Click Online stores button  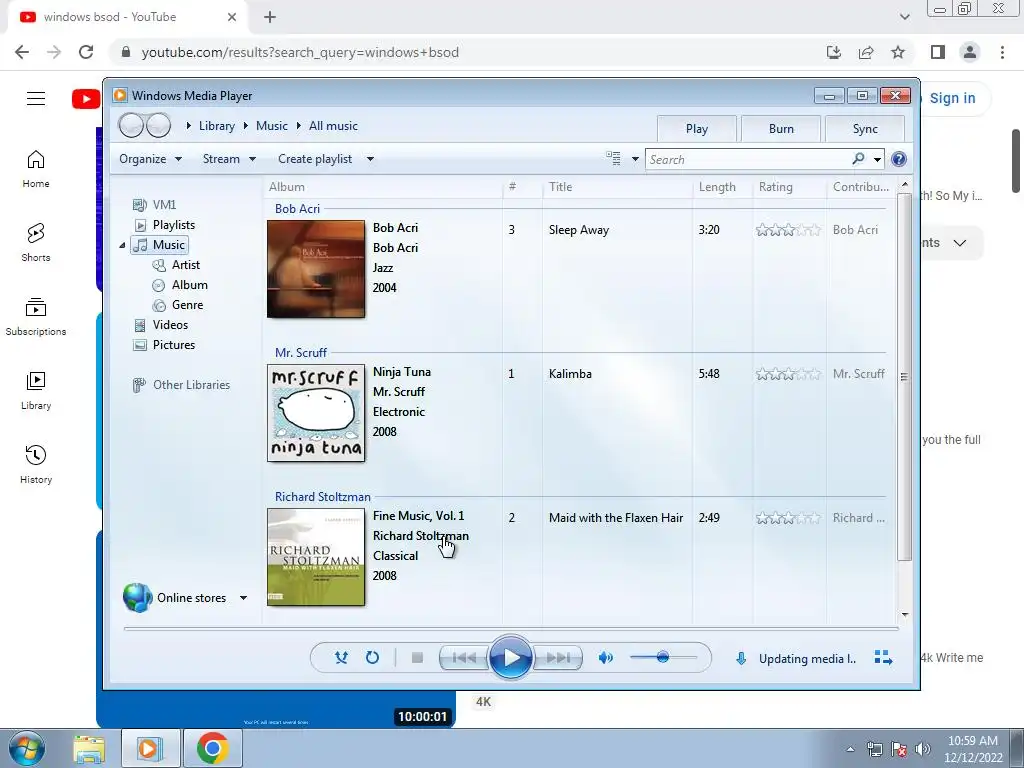[174, 598]
